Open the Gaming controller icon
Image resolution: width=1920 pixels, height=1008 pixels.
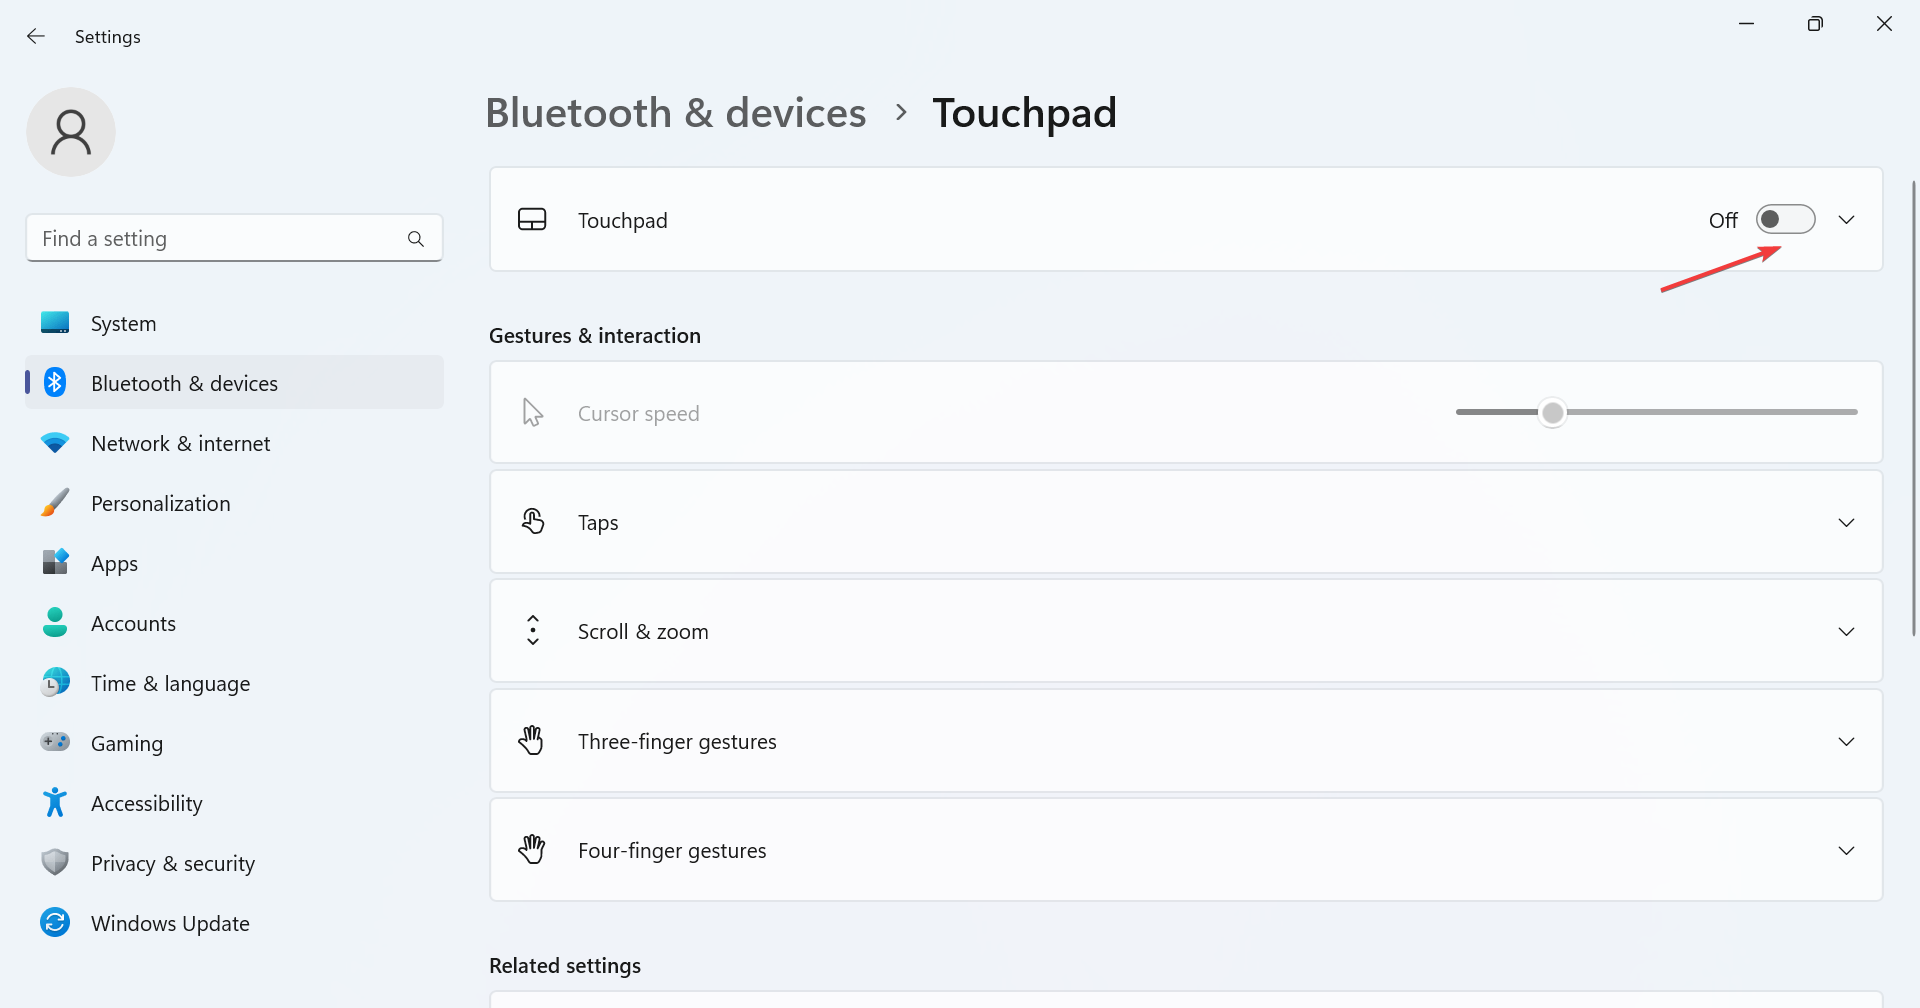tap(55, 742)
